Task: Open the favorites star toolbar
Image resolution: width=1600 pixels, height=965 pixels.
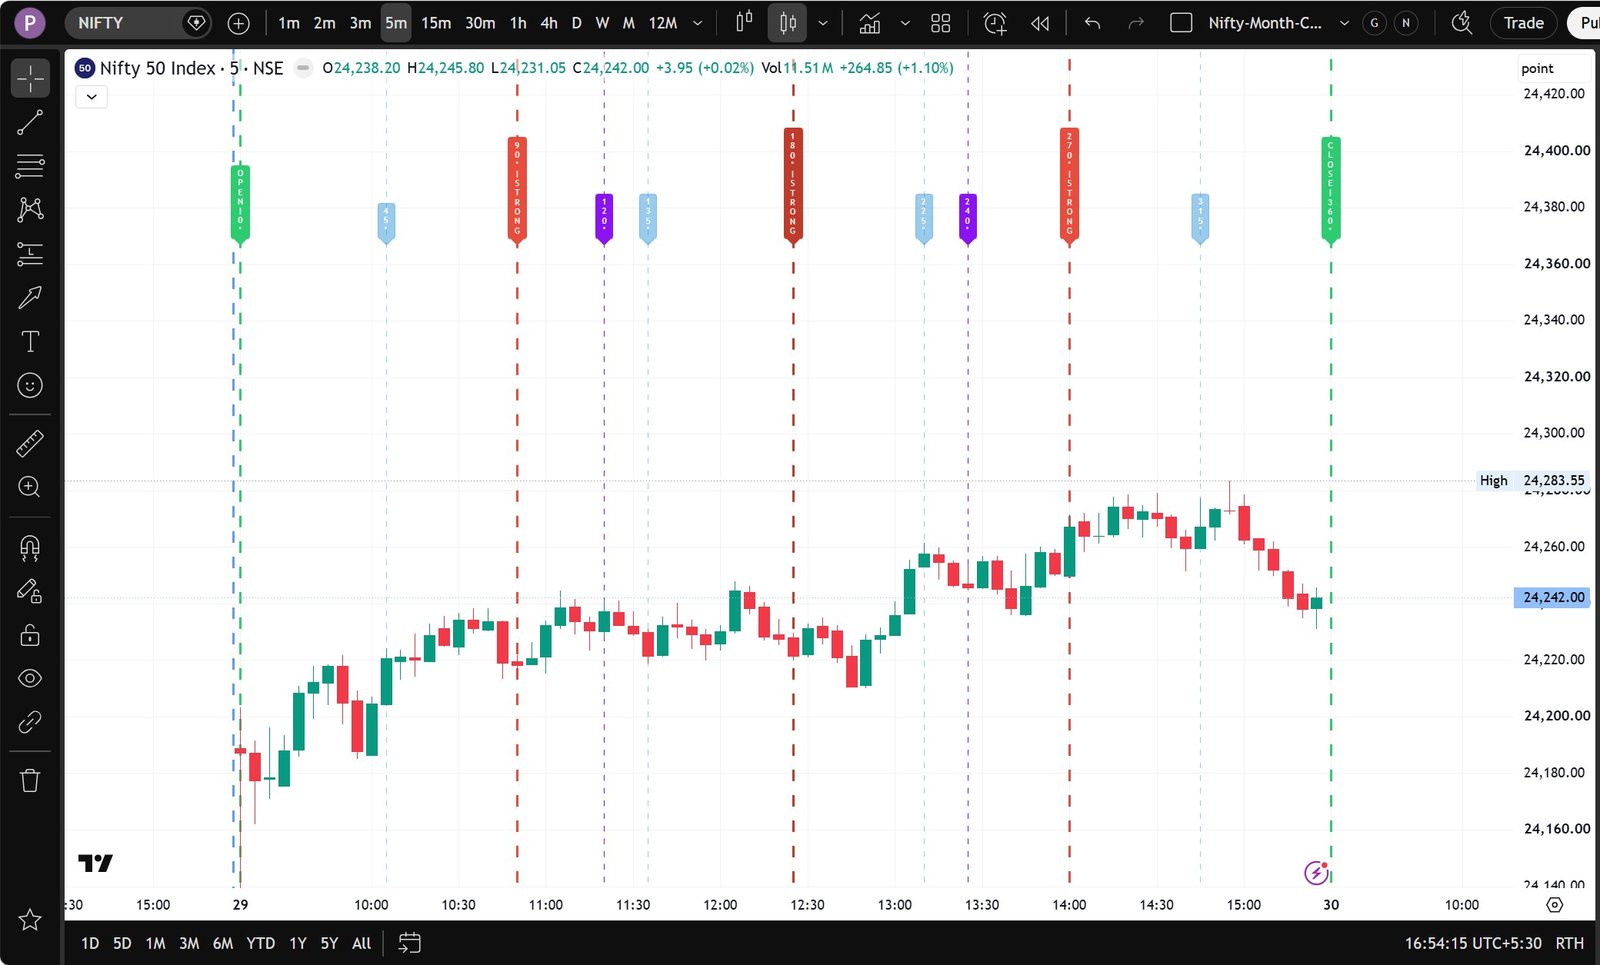Action: pos(30,919)
